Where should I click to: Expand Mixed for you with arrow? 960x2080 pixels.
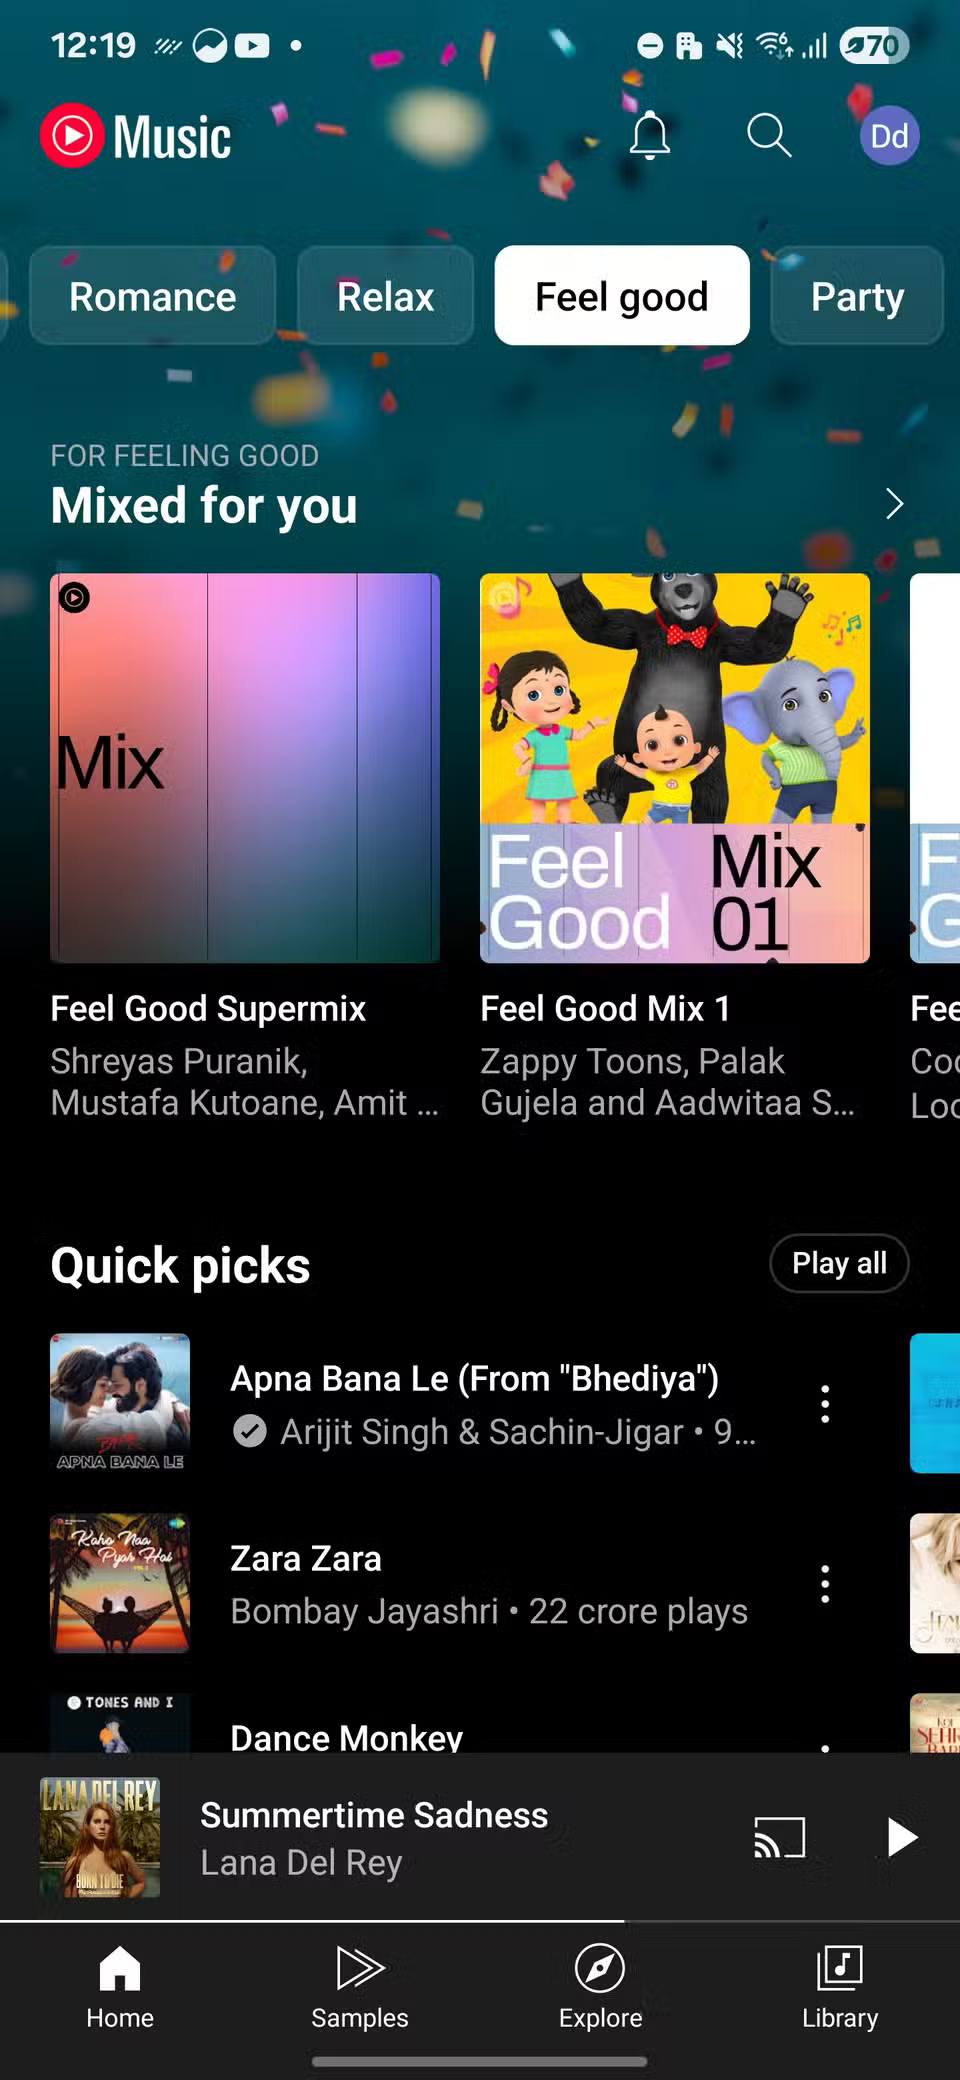pos(894,504)
